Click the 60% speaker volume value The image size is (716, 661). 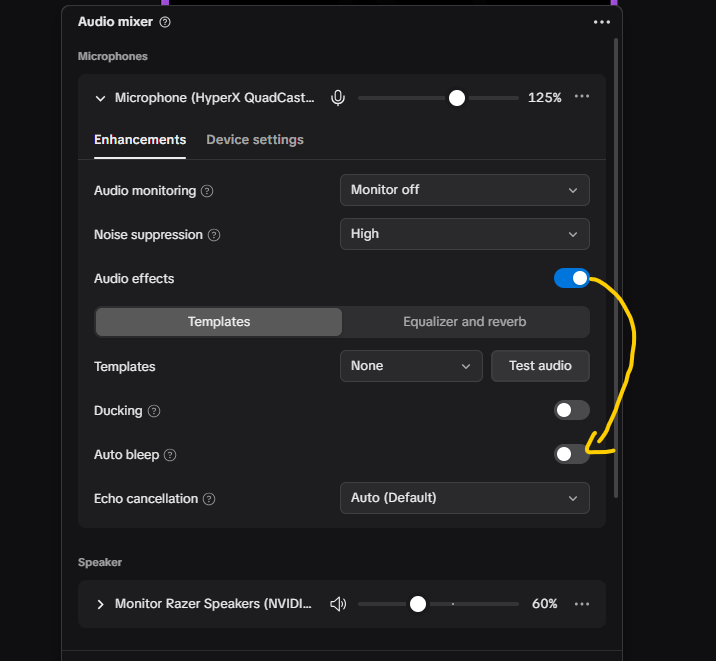[544, 604]
